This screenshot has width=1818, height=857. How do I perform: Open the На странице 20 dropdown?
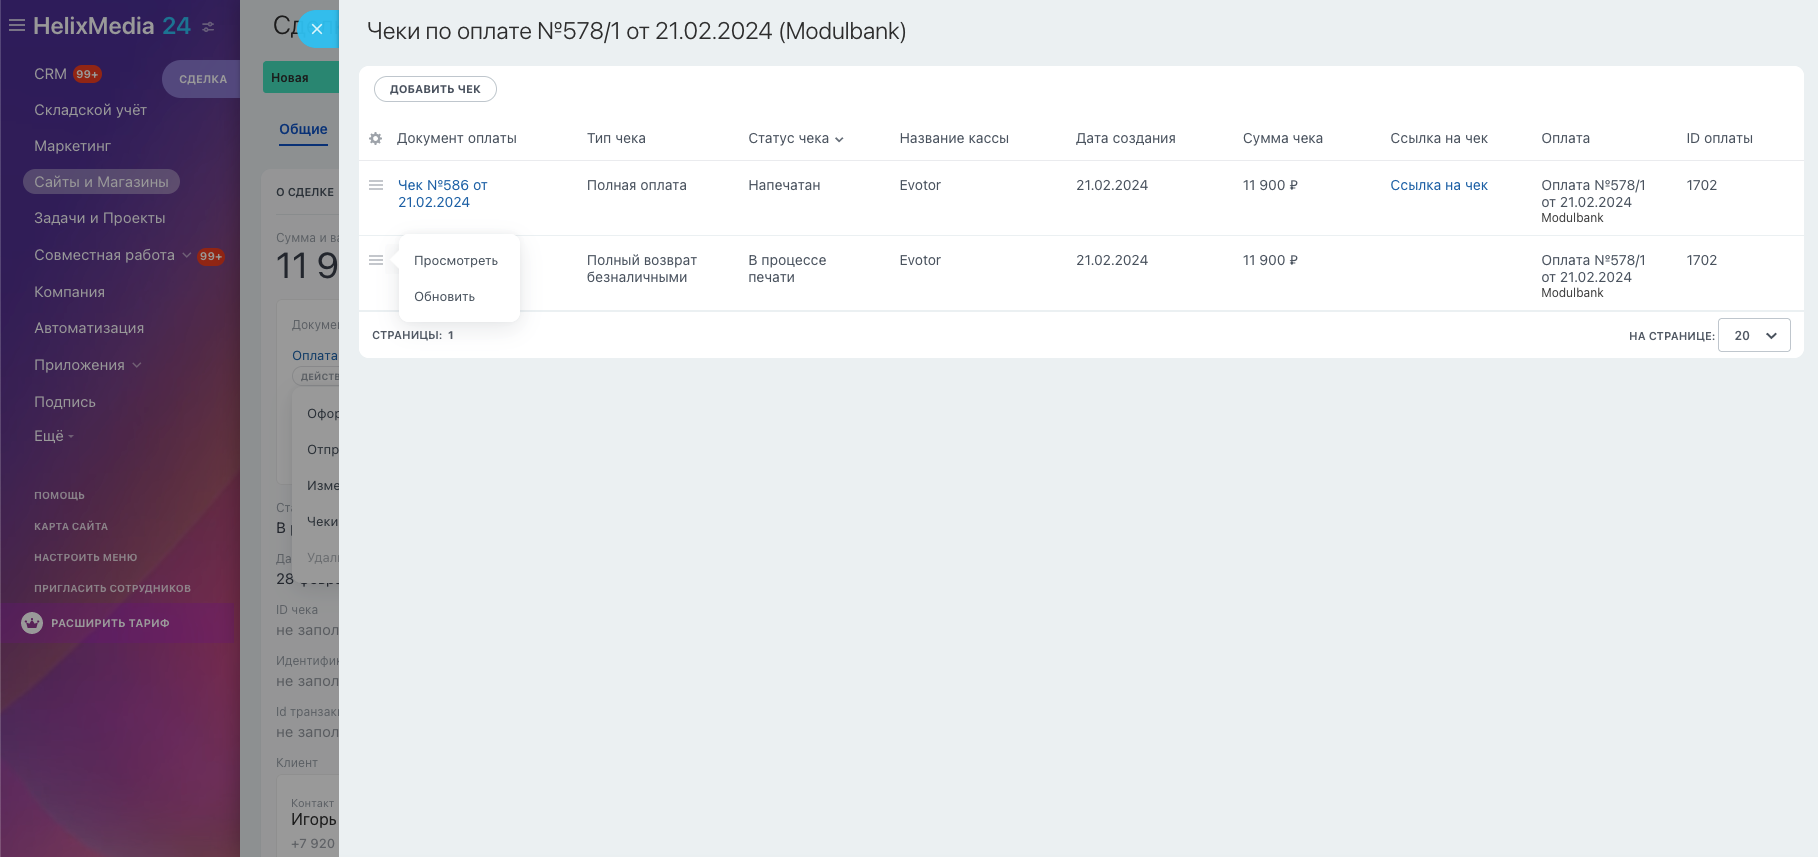(x=1754, y=336)
